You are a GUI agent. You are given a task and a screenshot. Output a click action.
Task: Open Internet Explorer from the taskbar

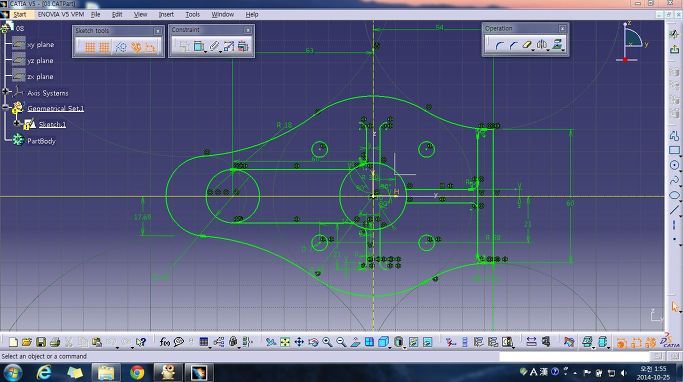44,372
